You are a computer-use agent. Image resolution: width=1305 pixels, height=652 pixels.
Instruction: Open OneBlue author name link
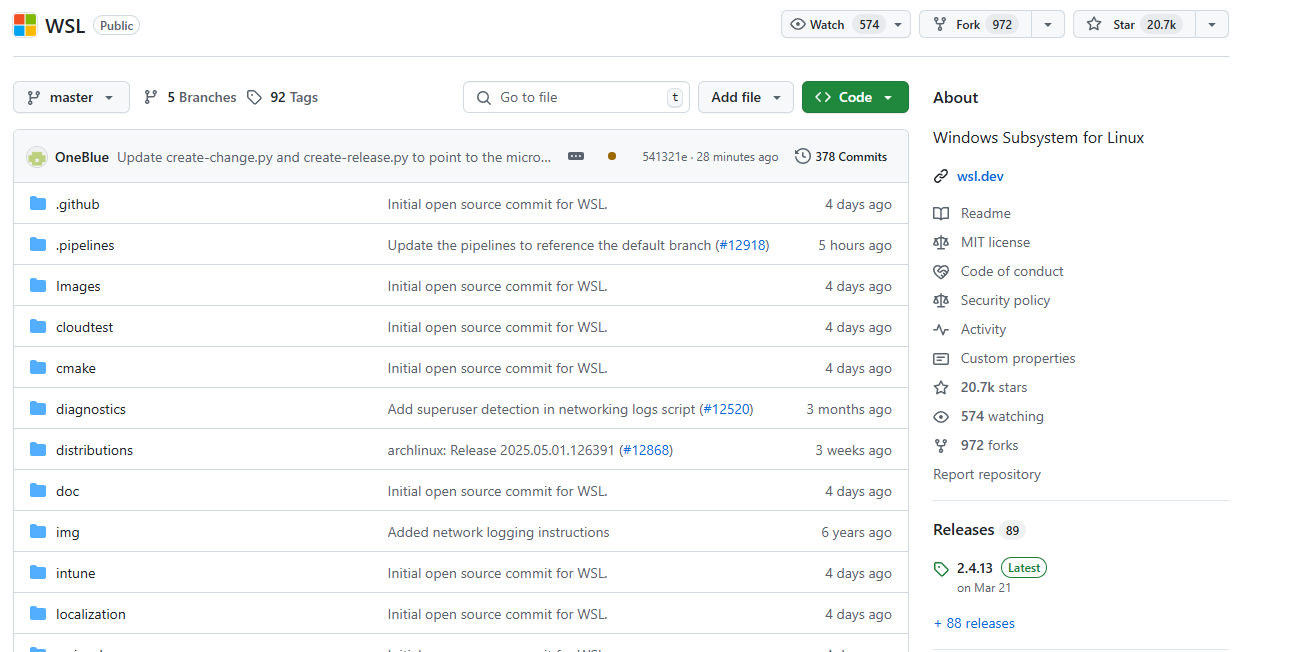coord(82,157)
